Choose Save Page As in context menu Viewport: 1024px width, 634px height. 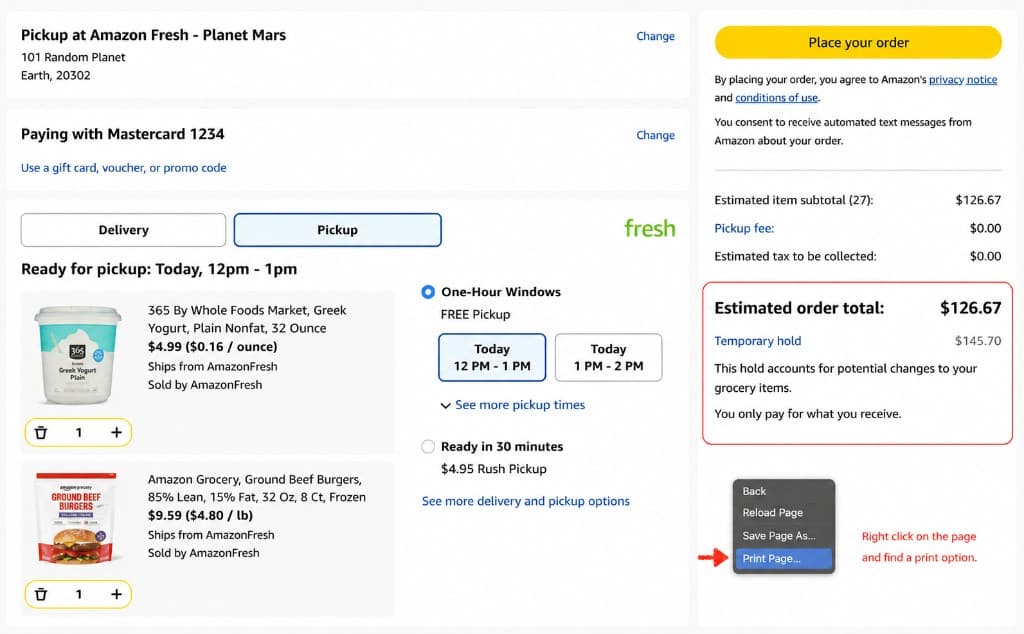pos(784,535)
